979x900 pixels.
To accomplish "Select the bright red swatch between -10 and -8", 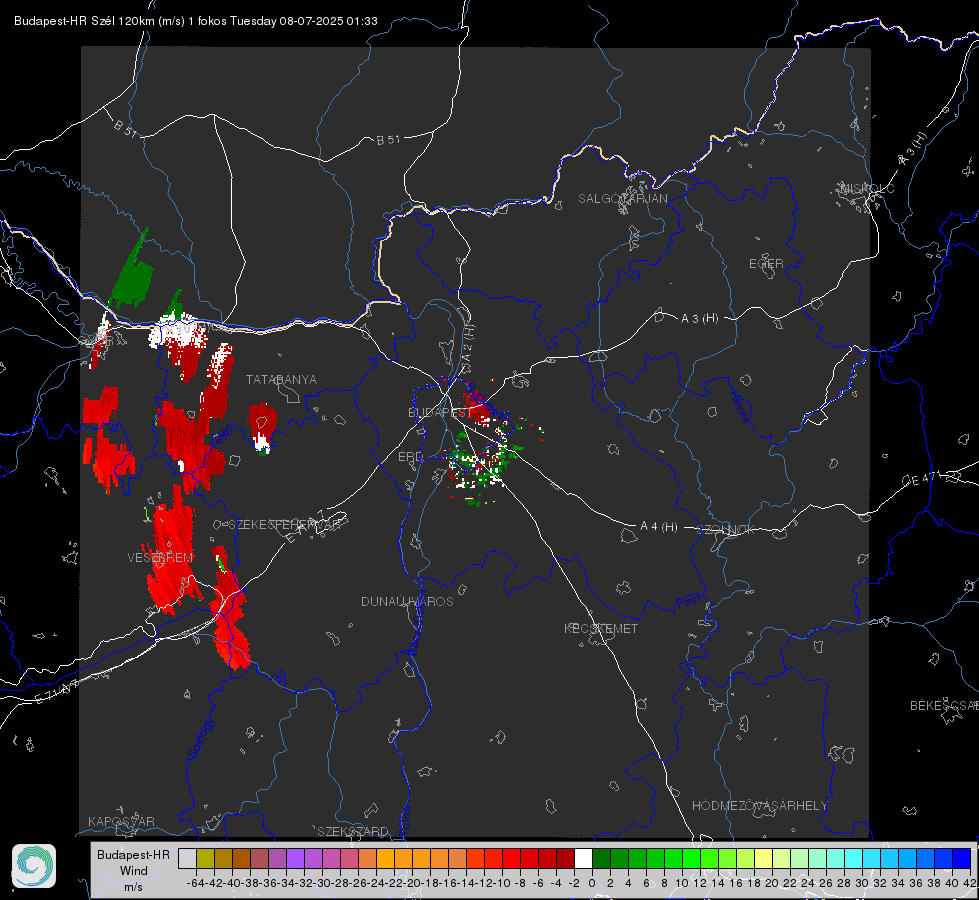I will (x=511, y=858).
